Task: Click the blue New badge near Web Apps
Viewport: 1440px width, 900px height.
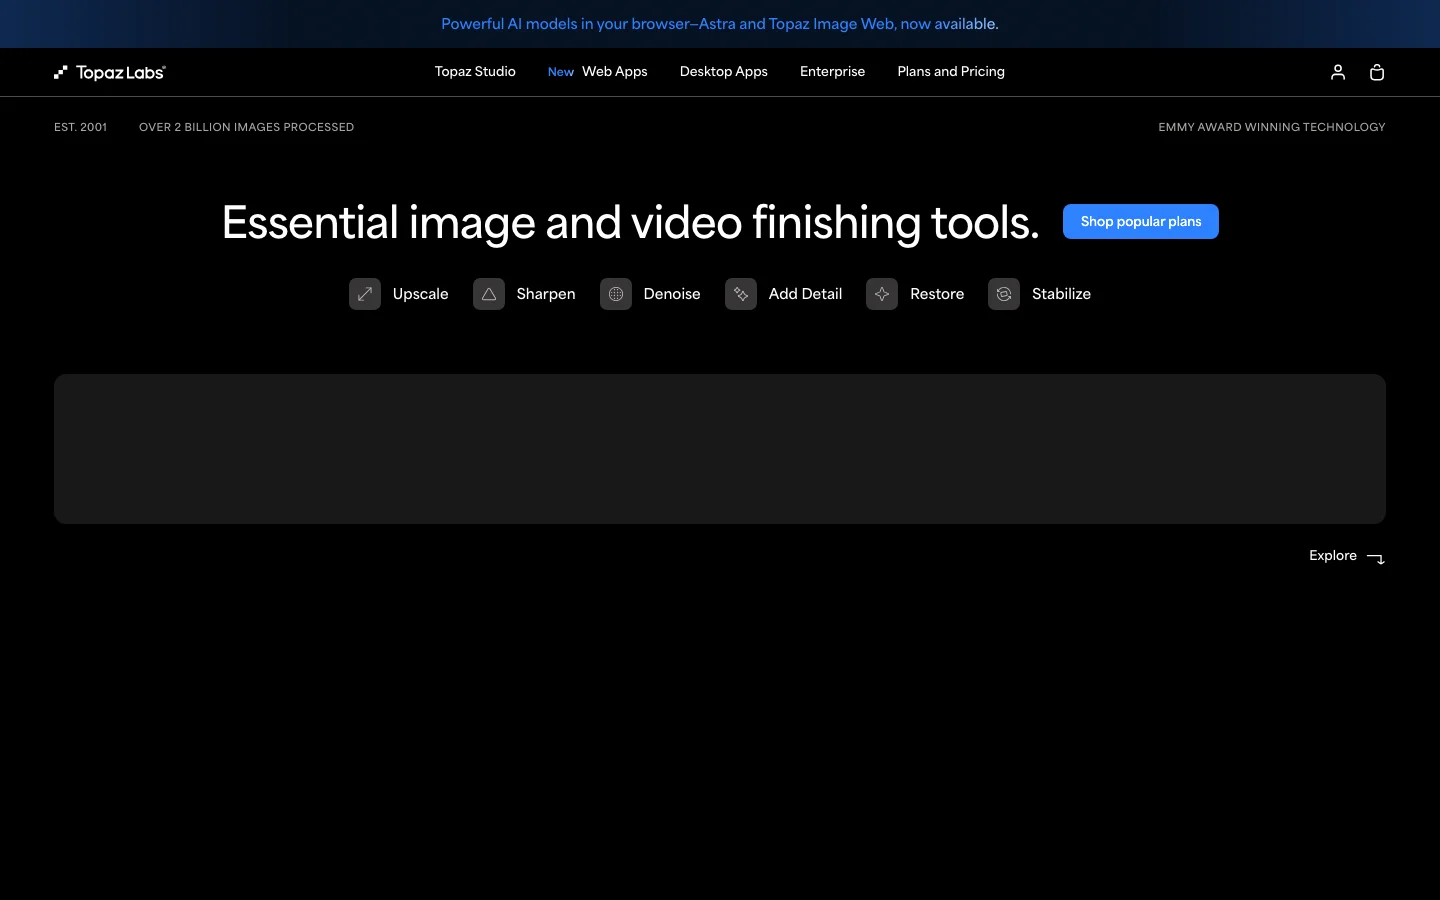Action: coord(561,72)
